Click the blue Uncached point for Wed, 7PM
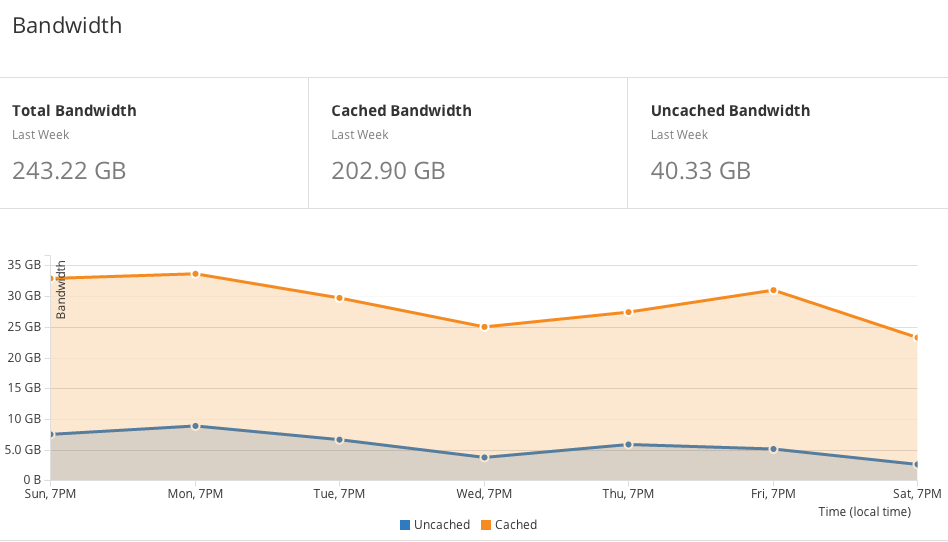948x542 pixels. 484,457
